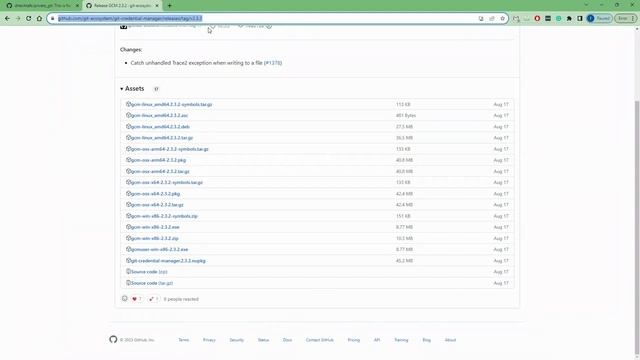Viewport: 640px width, 360px height.
Task: Download gcm-win-x86-2.3.2.zip archive
Action: coord(155,238)
